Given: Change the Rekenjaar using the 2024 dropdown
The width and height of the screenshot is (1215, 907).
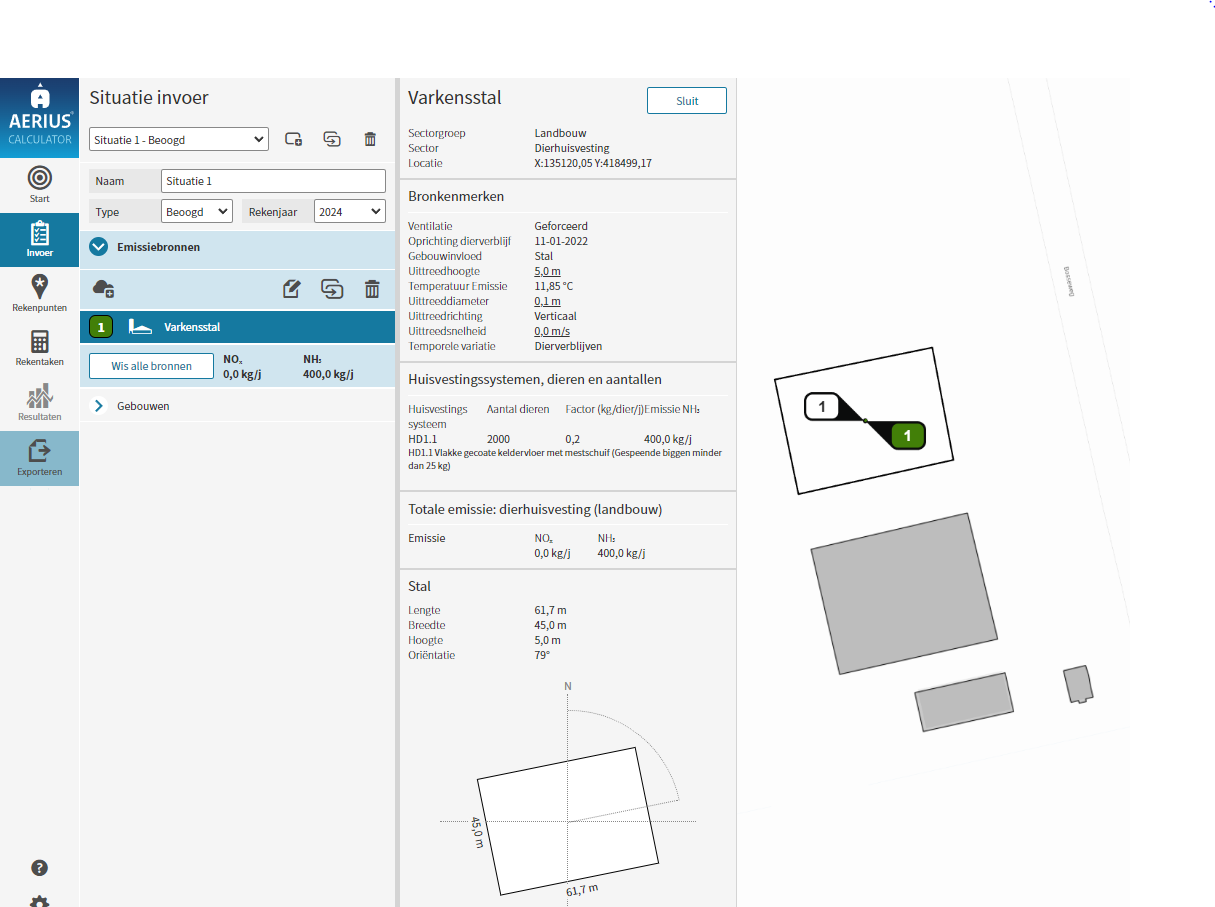Looking at the screenshot, I should [349, 211].
